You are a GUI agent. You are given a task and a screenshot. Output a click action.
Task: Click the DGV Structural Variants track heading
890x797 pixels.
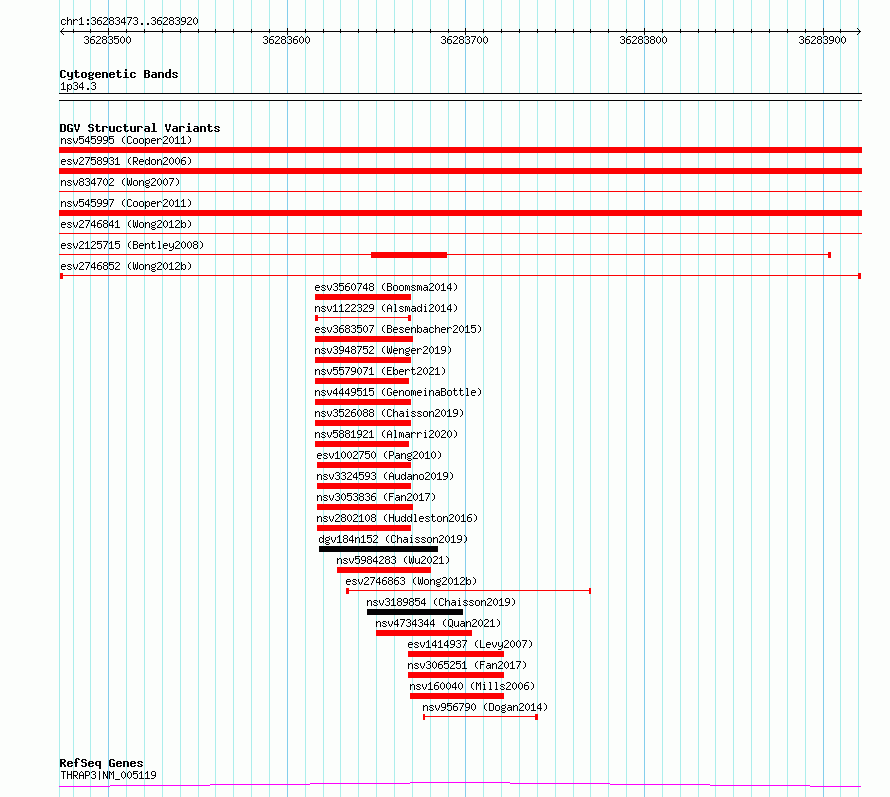point(140,128)
